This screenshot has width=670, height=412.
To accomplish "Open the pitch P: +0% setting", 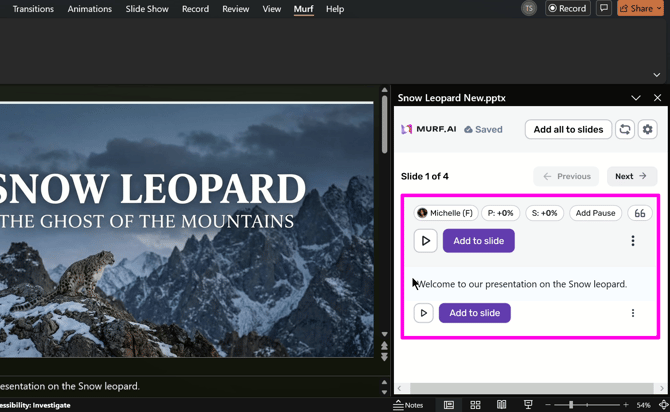I will point(500,213).
